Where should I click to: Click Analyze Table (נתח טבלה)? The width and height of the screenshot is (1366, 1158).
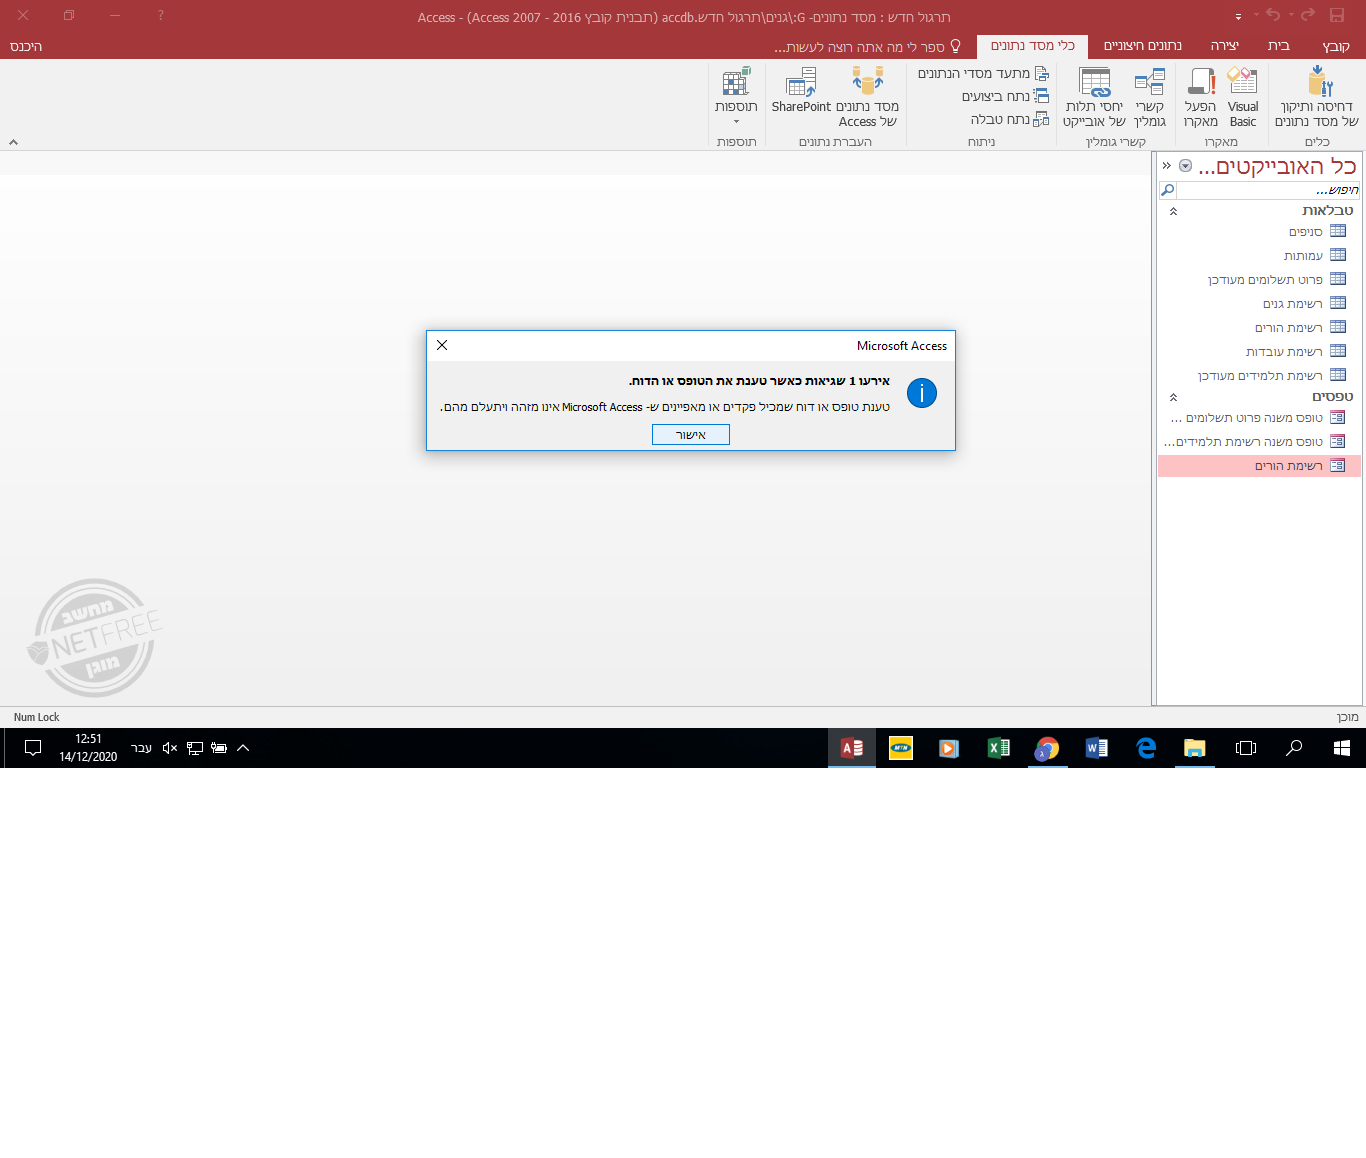click(x=1009, y=119)
